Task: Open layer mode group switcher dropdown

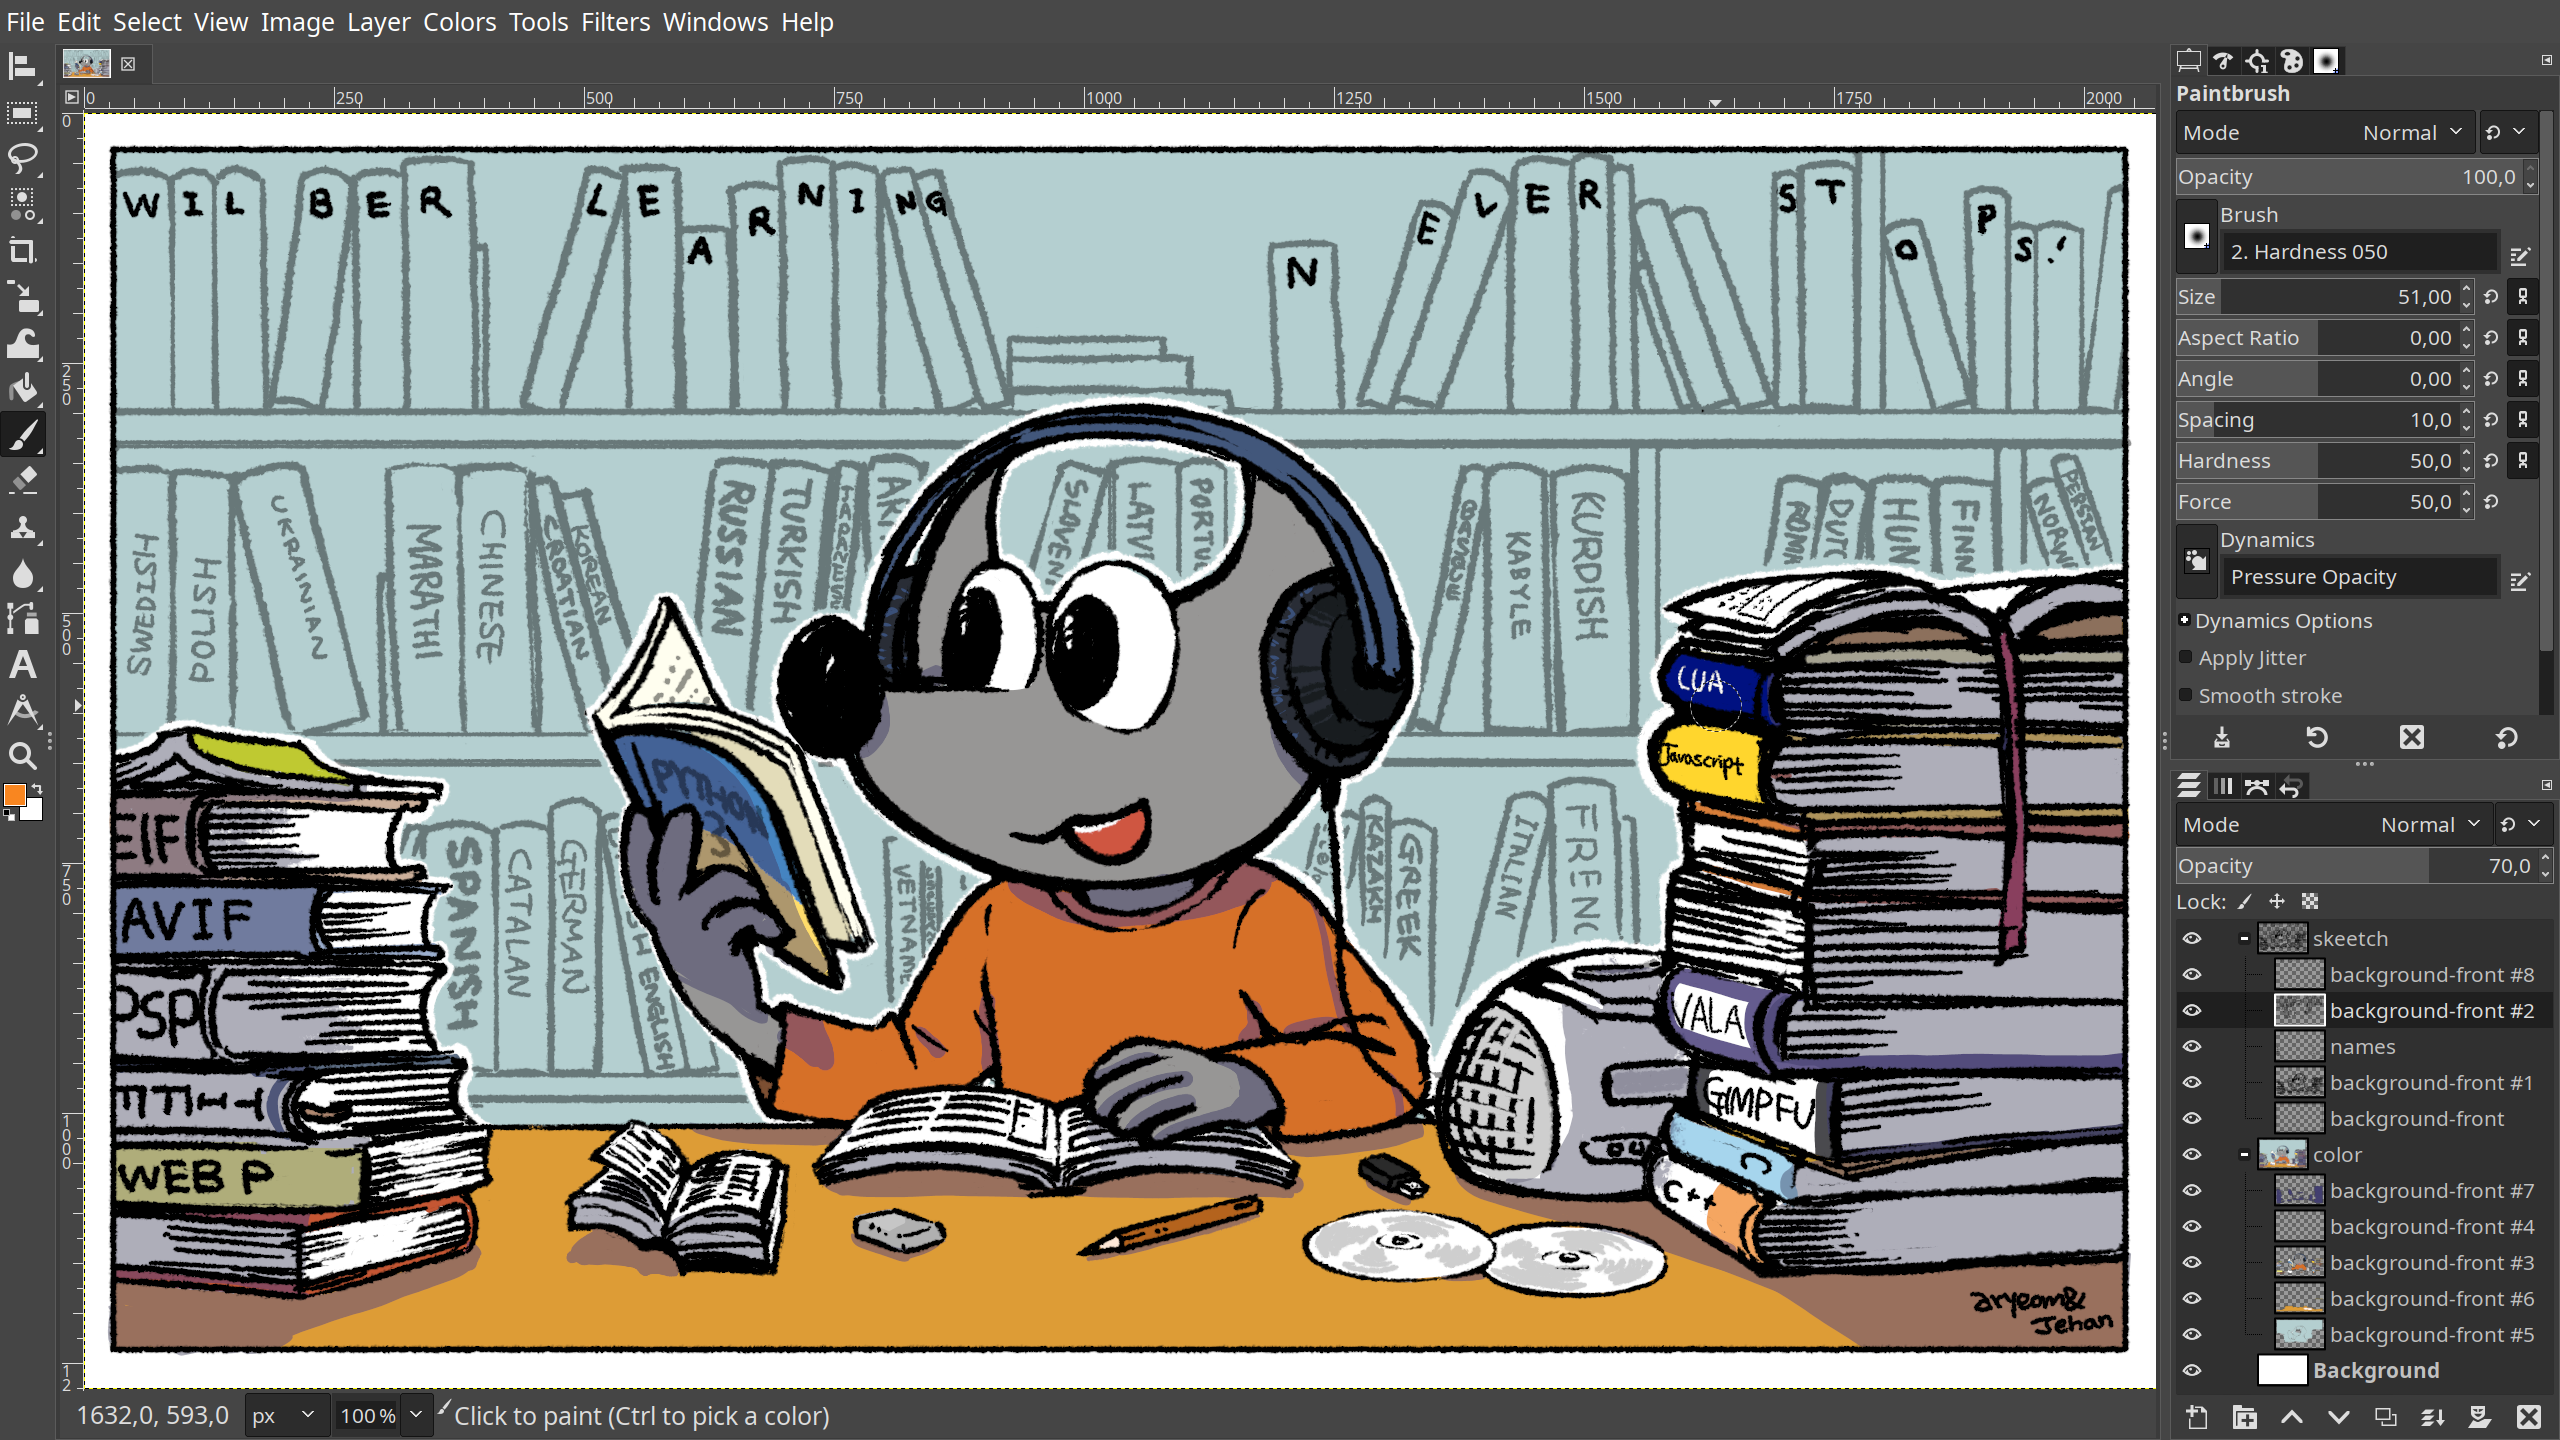Action: point(2521,825)
